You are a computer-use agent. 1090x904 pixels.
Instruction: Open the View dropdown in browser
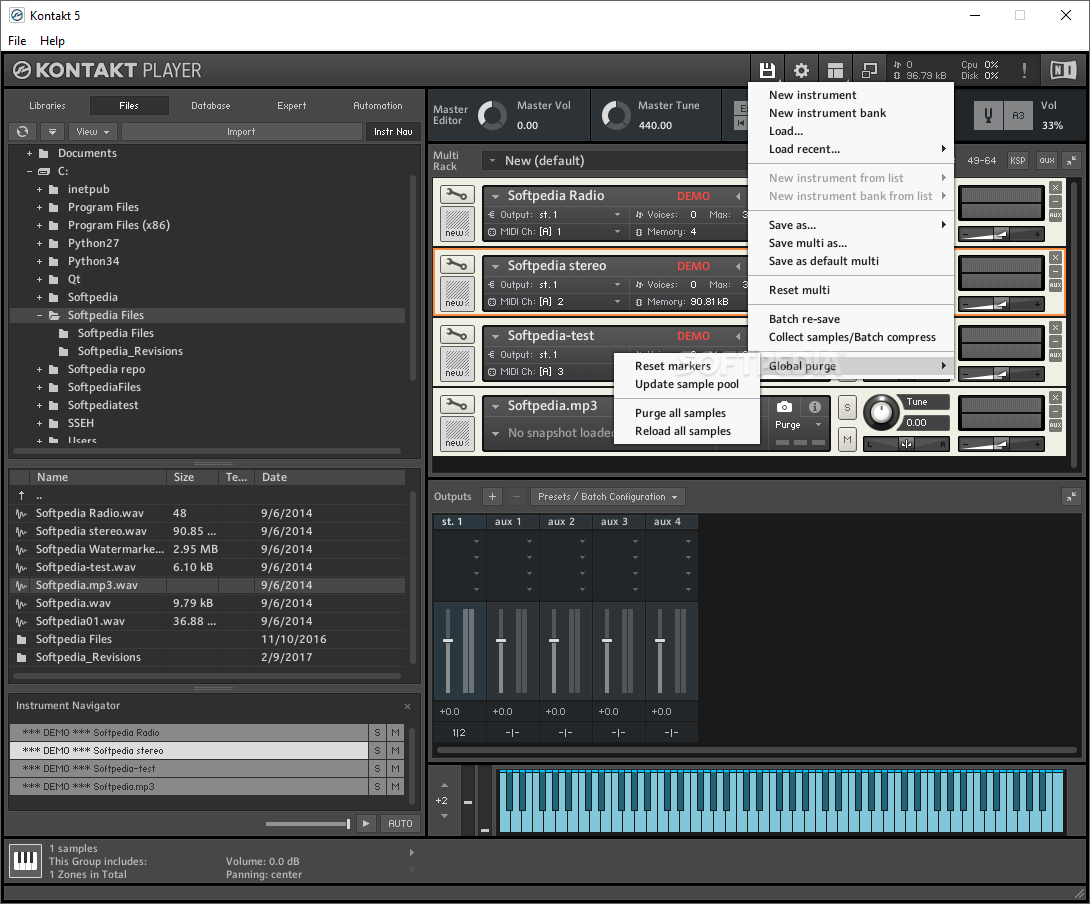pyautogui.click(x=92, y=131)
